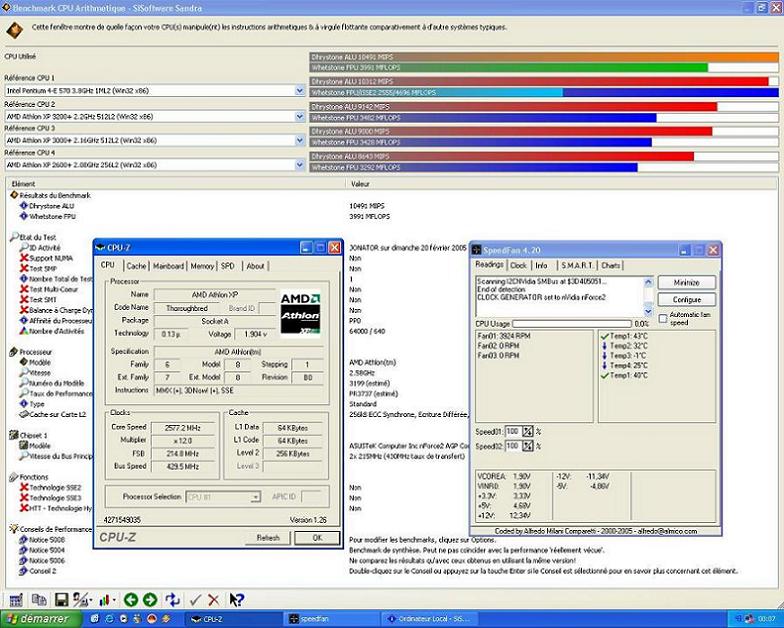The width and height of the screenshot is (784, 628).
Task: Select the Fan01: 3924 RPM reading
Action: click(504, 336)
